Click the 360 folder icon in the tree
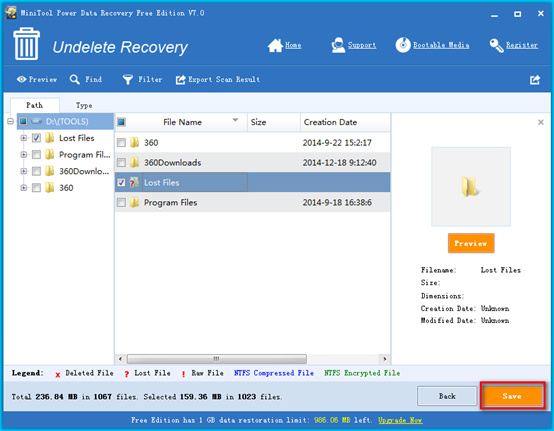 (x=50, y=188)
